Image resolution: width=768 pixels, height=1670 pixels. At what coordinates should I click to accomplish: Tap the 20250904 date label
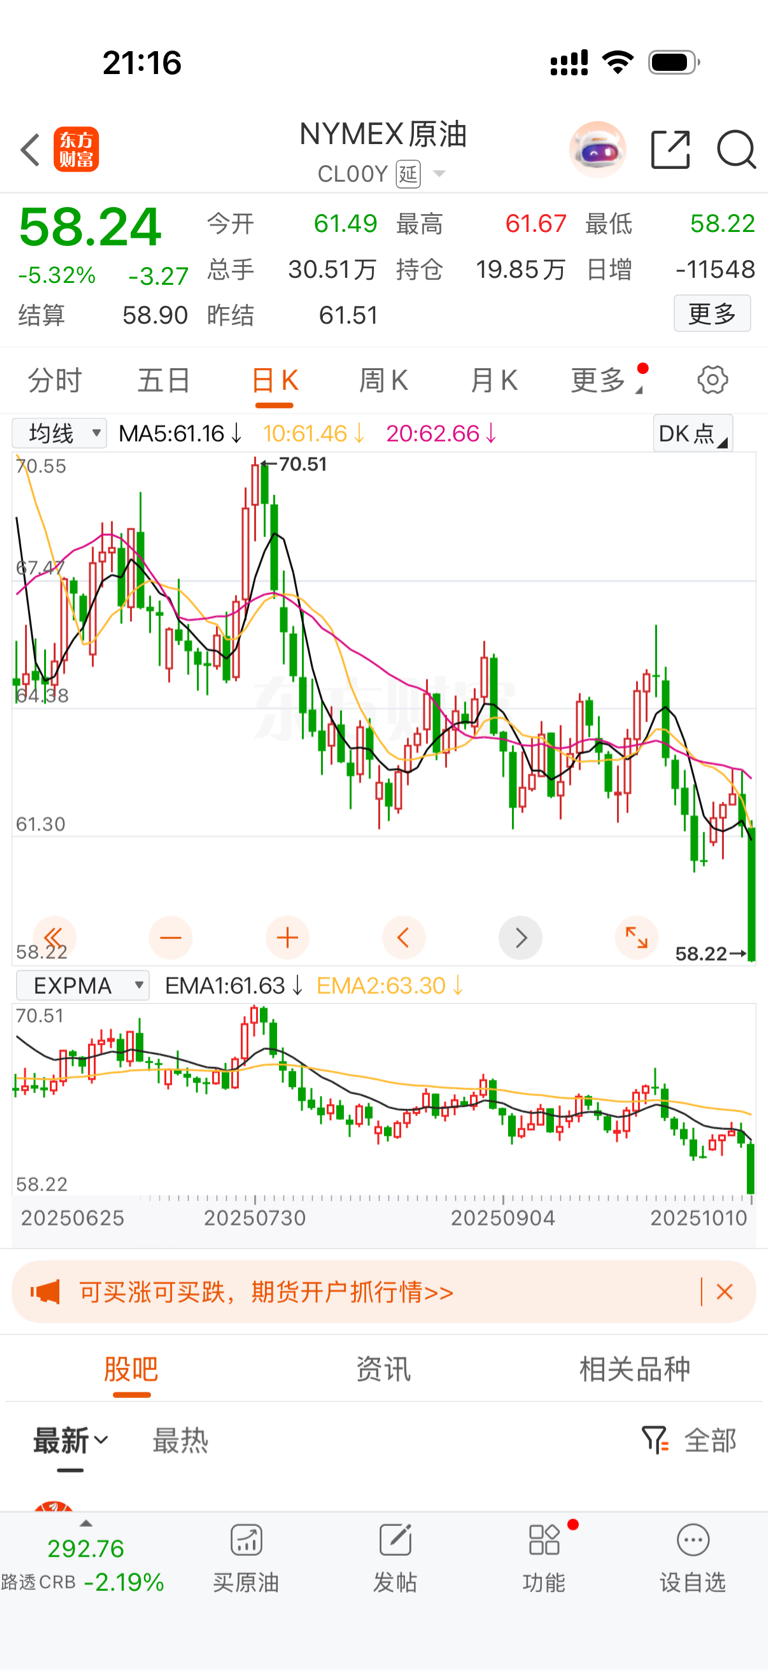pyautogui.click(x=503, y=1218)
